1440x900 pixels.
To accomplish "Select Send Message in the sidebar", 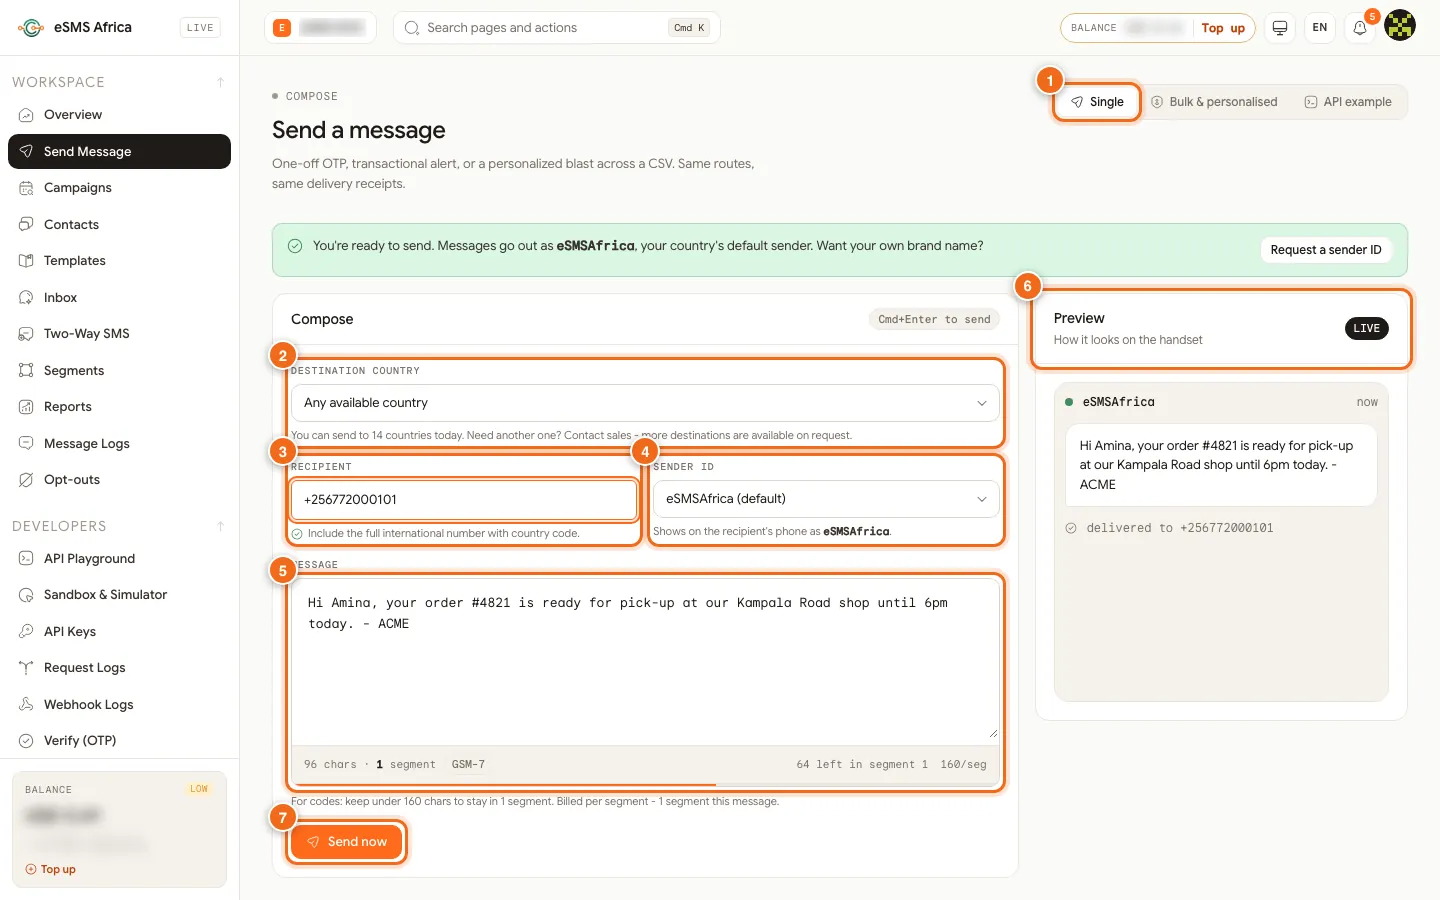I will point(119,152).
